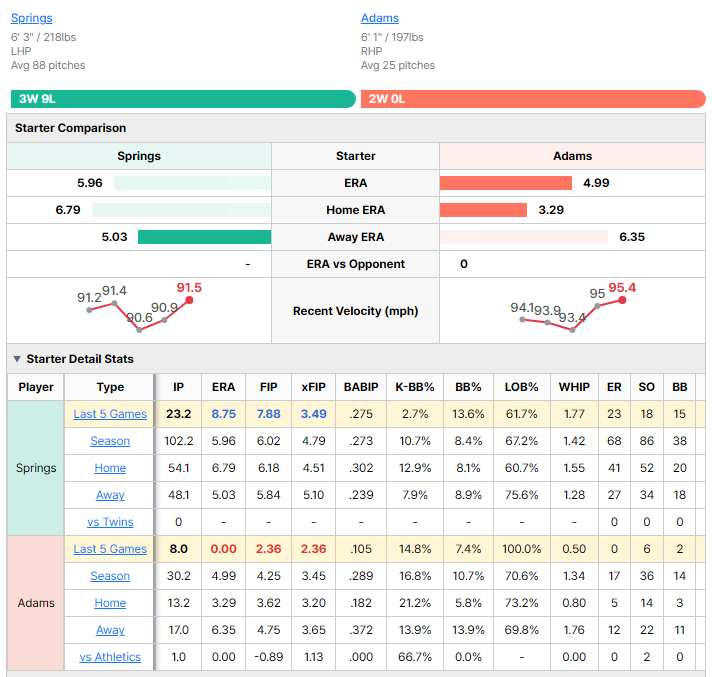This screenshot has height=677, width=712.
Task: Click Springs' 6.79 Home ERA comparison value
Action: point(68,210)
